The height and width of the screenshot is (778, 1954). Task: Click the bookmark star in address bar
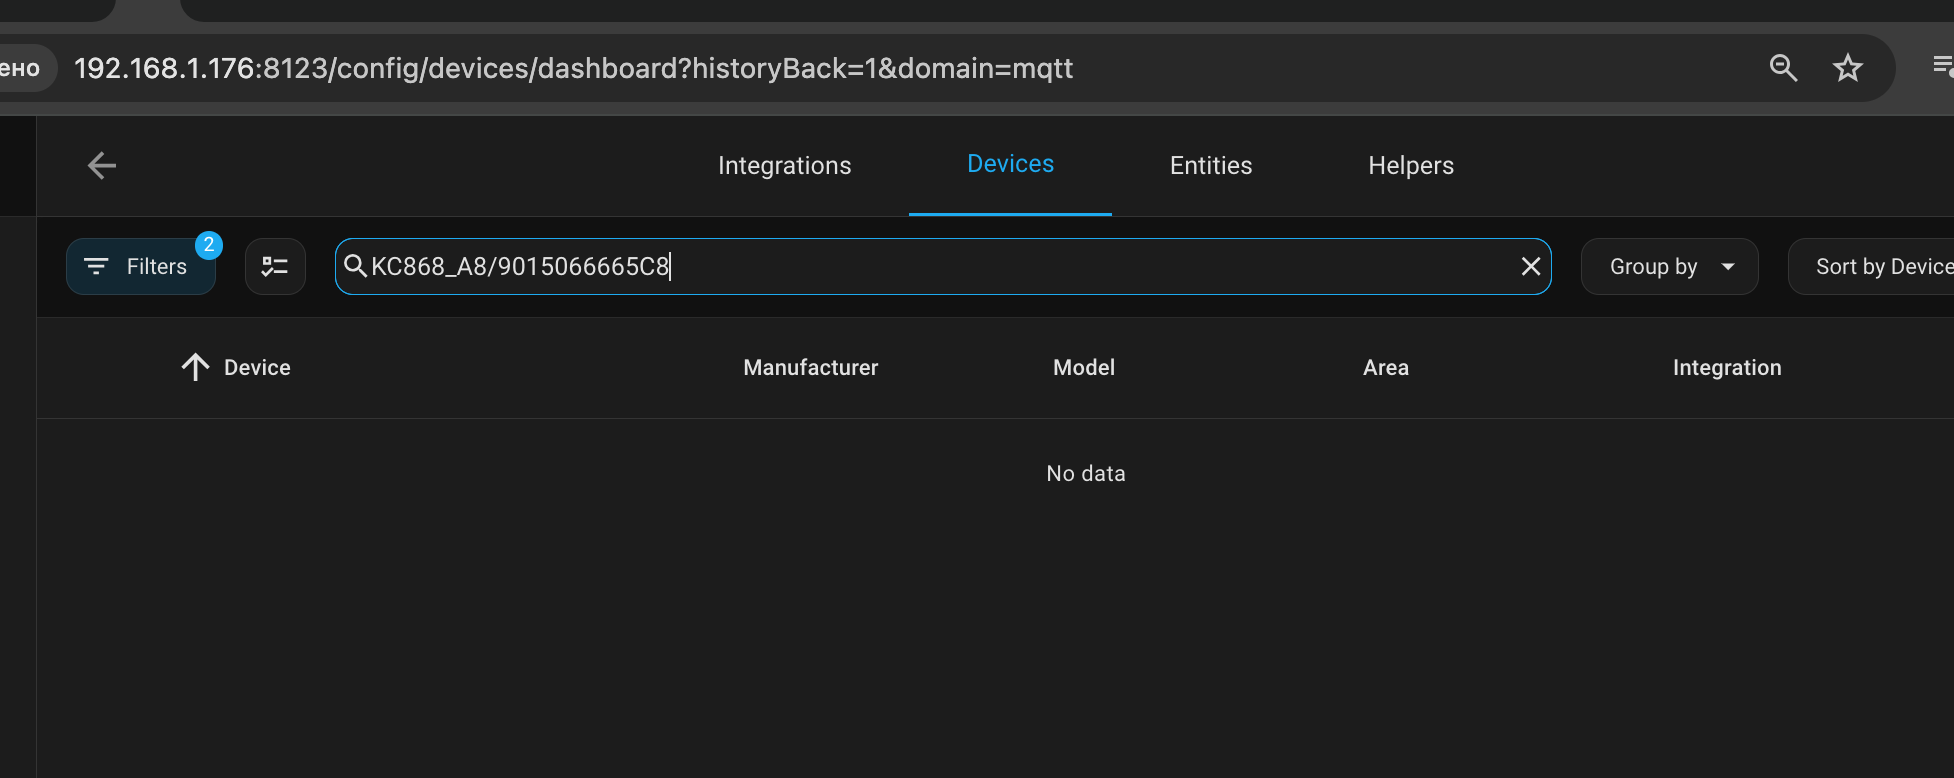(1847, 68)
